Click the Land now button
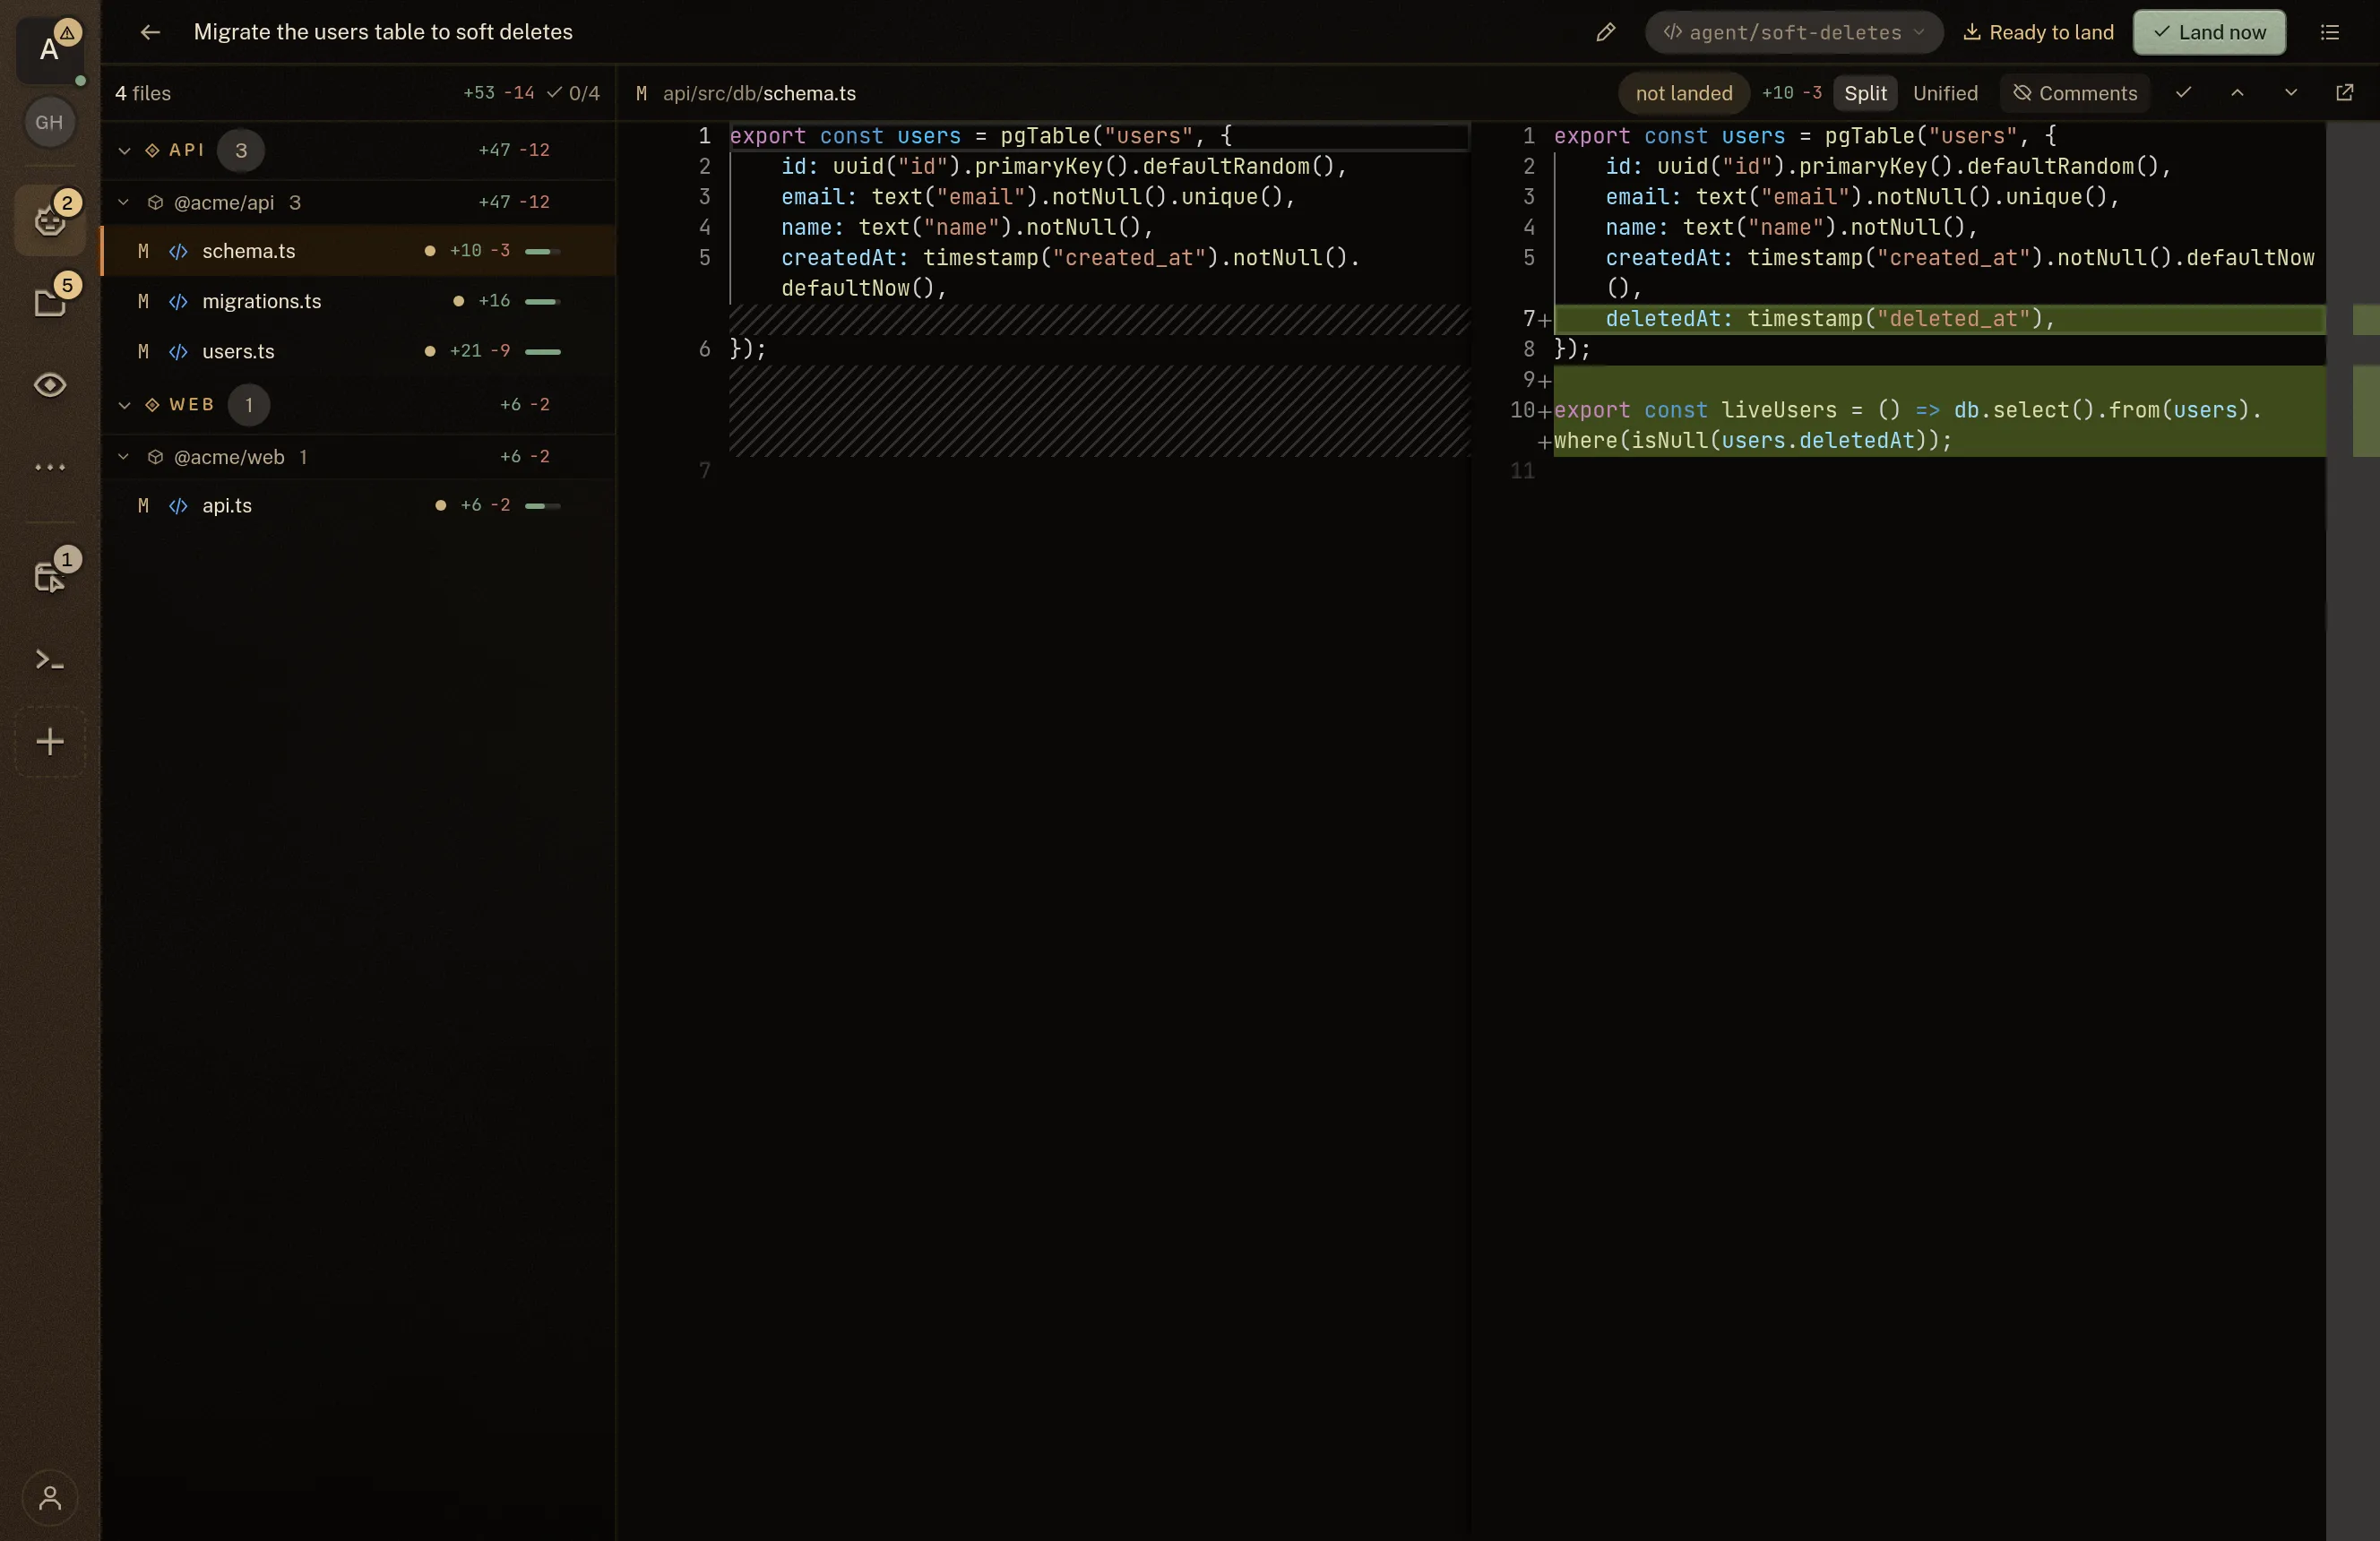The width and height of the screenshot is (2380, 1541). [x=2209, y=33]
